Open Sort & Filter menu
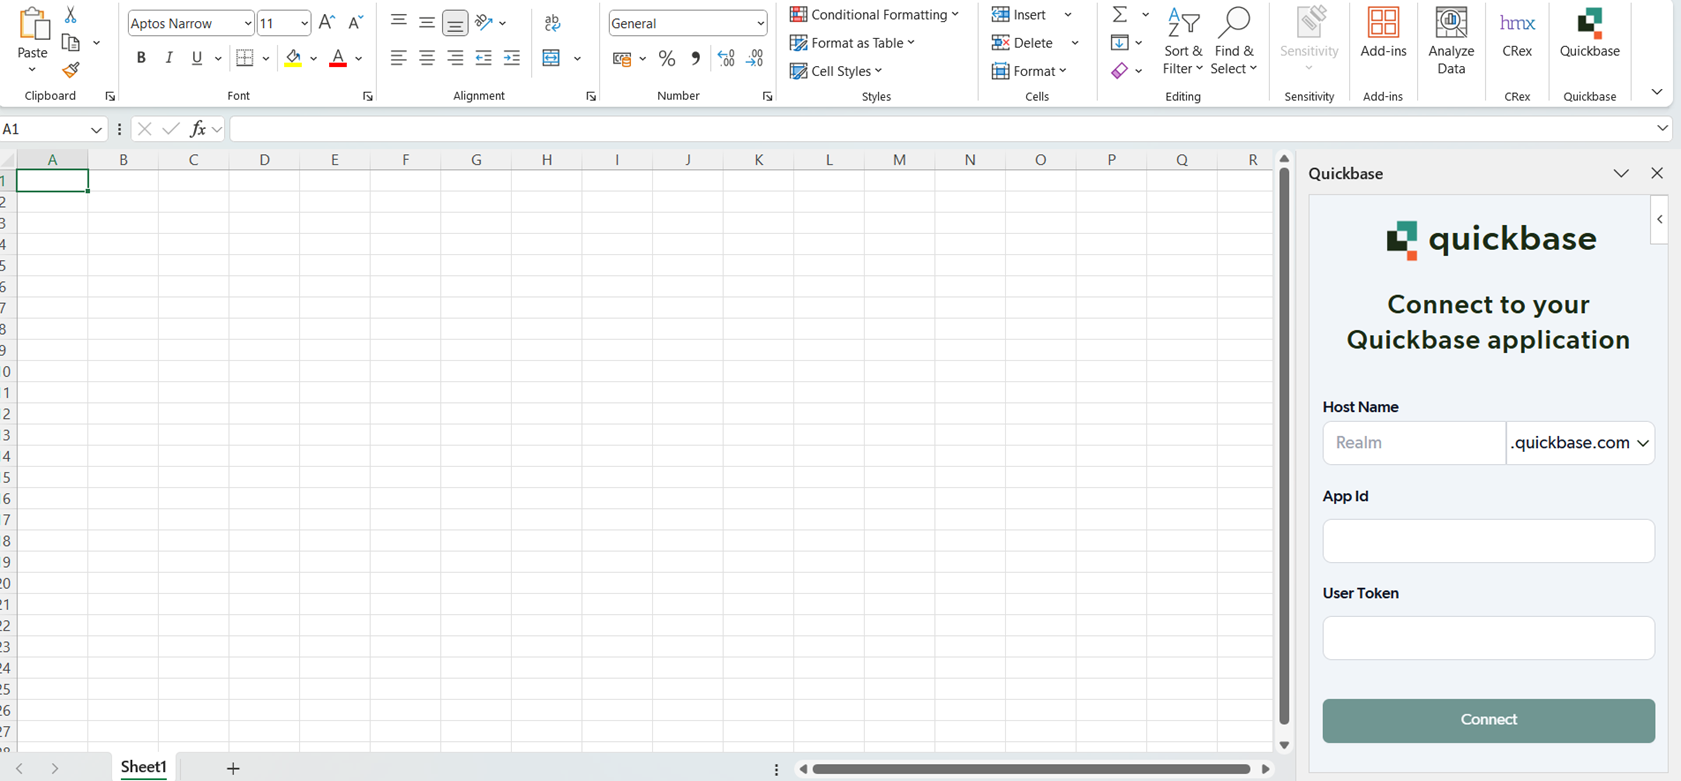The image size is (1681, 781). [1183, 41]
